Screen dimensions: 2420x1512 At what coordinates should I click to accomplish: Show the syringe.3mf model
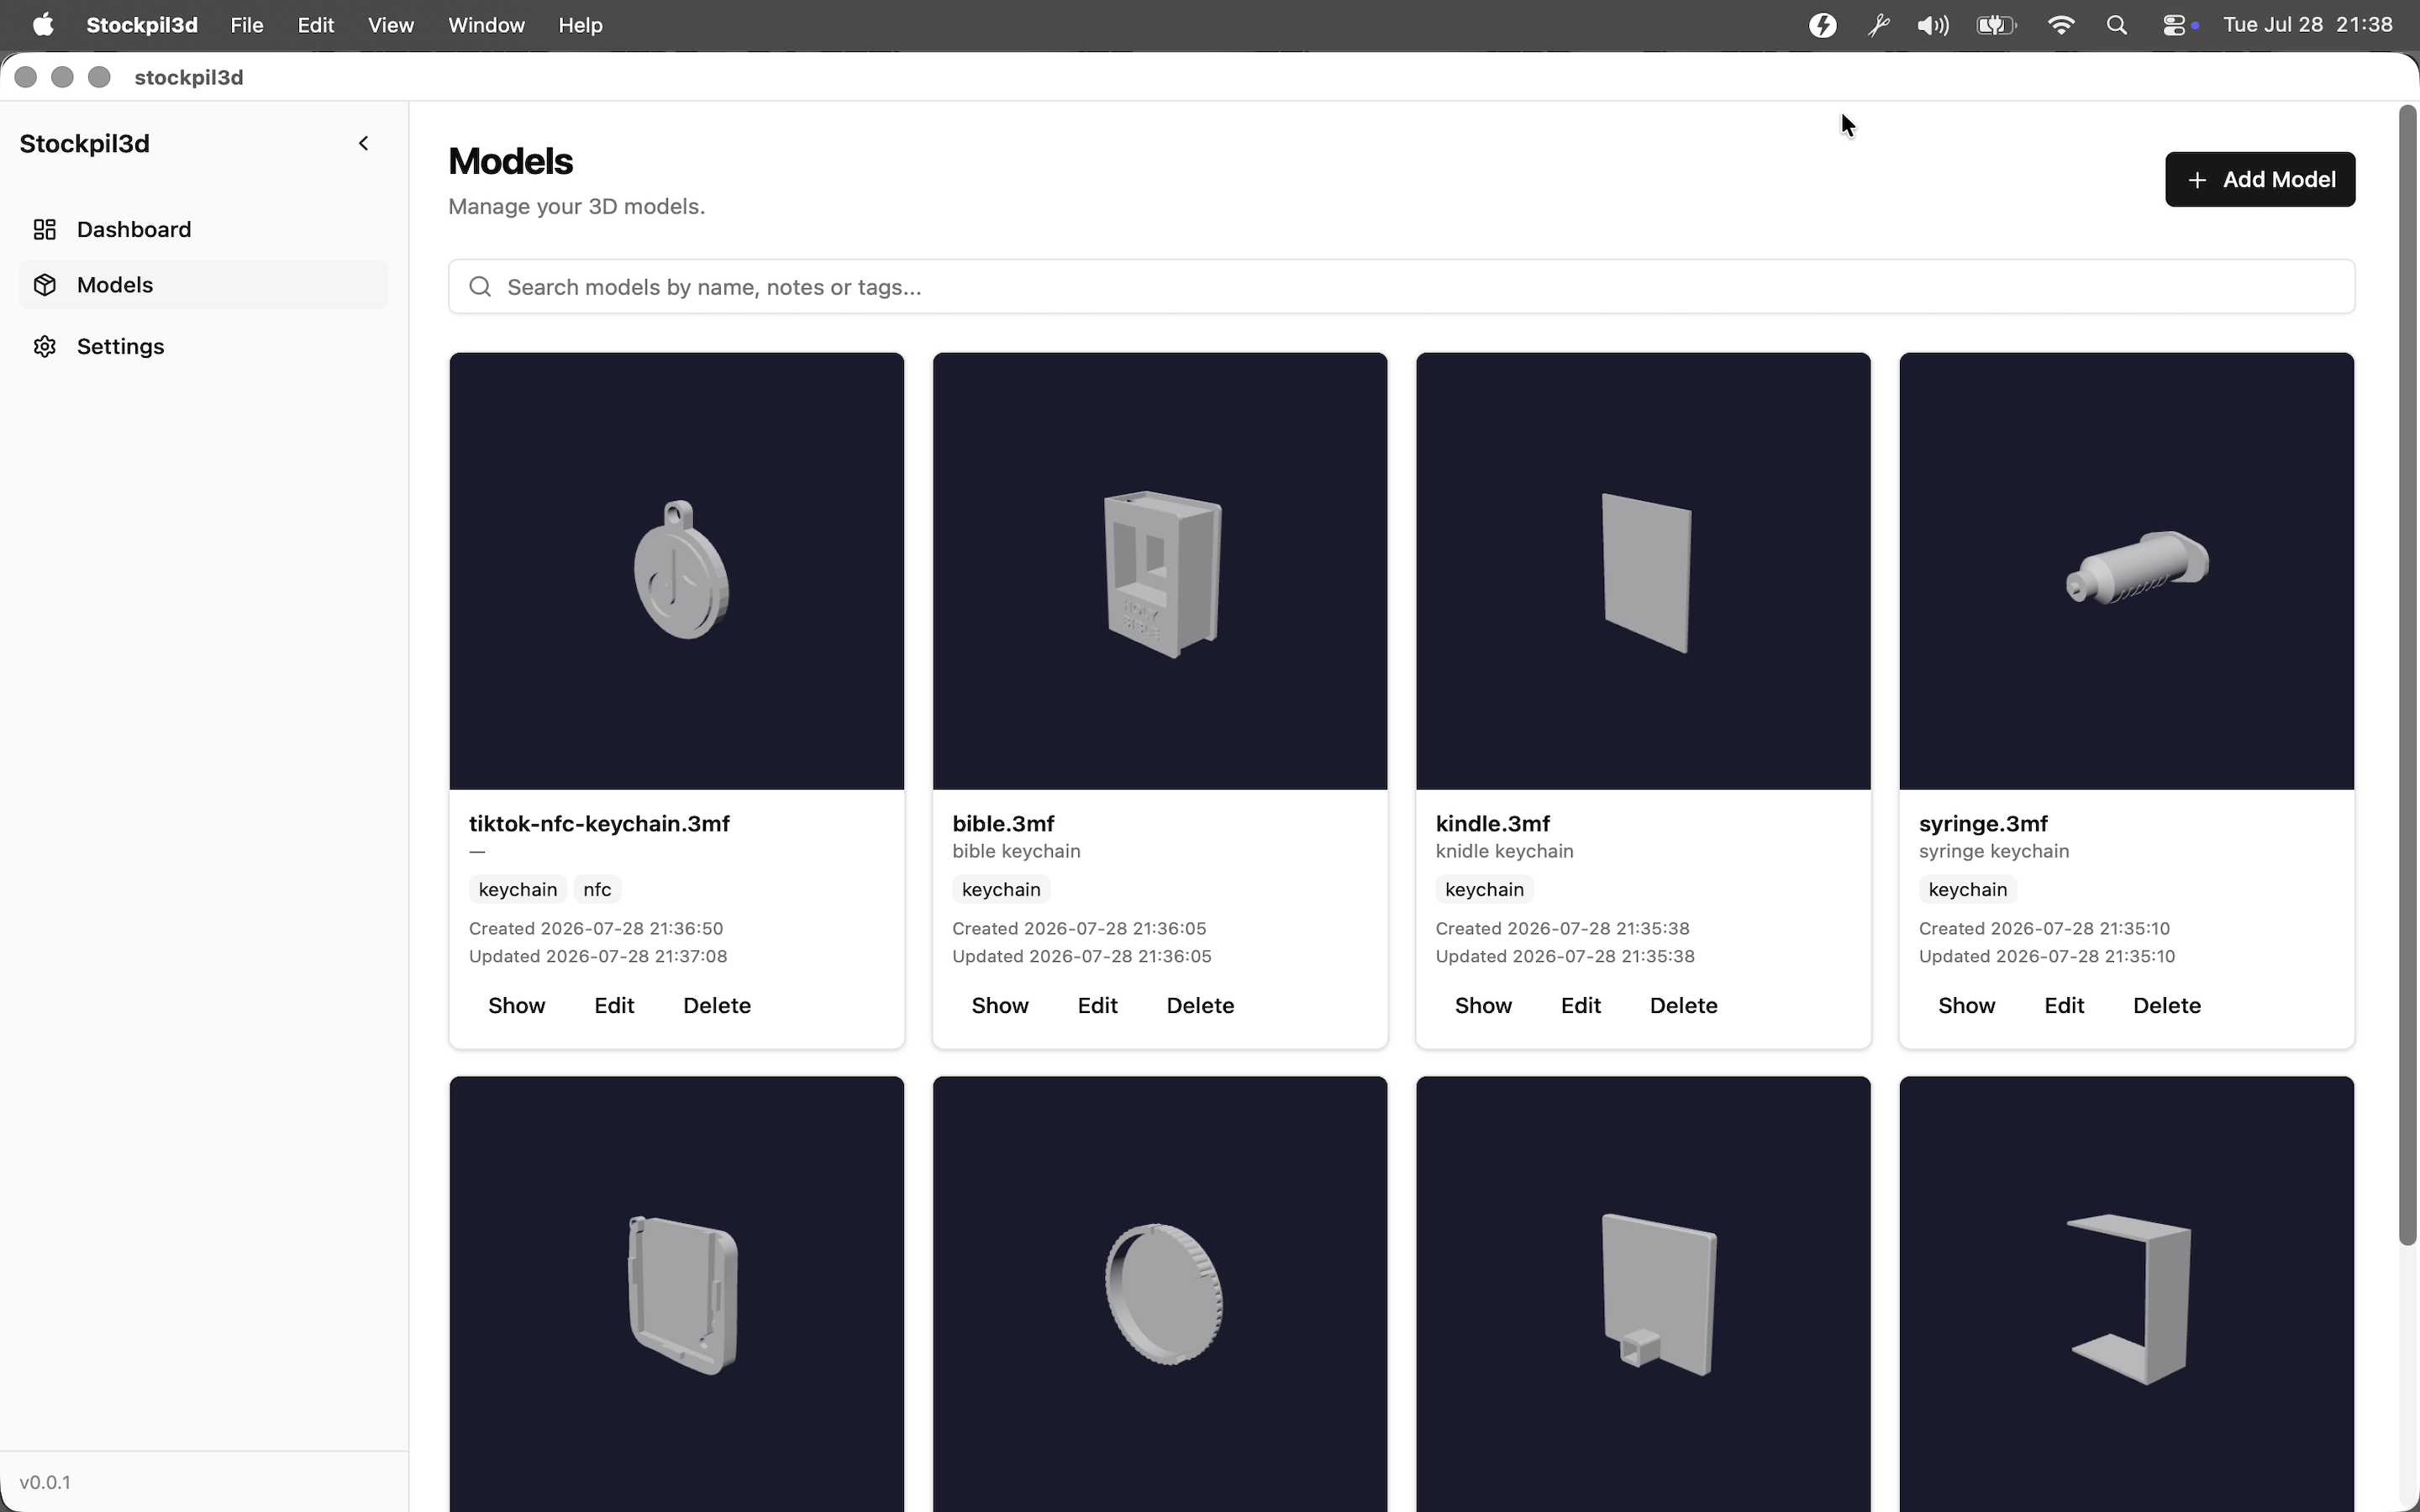1967,1005
